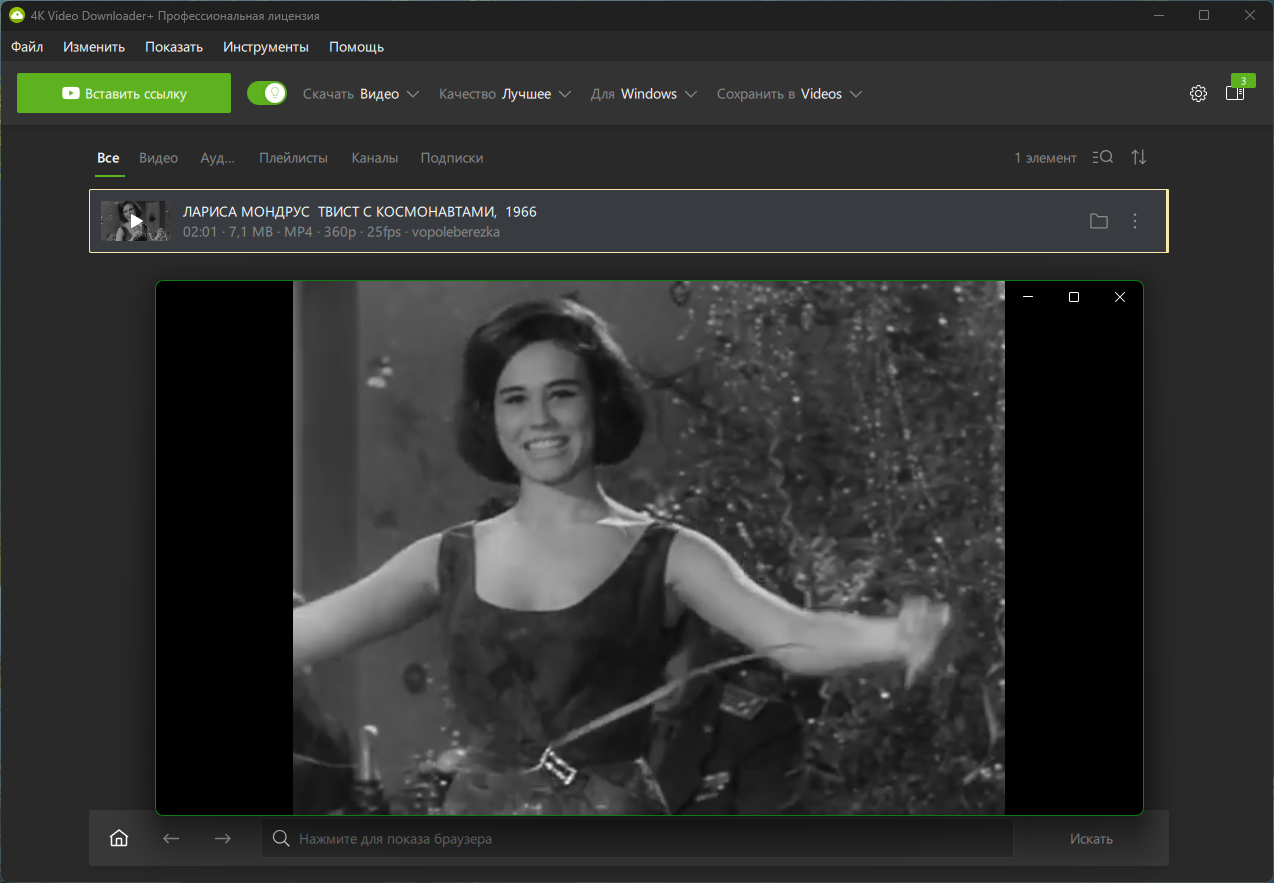Viewport: 1274px width, 883px height.
Task: Open the settings gear icon
Action: (x=1198, y=94)
